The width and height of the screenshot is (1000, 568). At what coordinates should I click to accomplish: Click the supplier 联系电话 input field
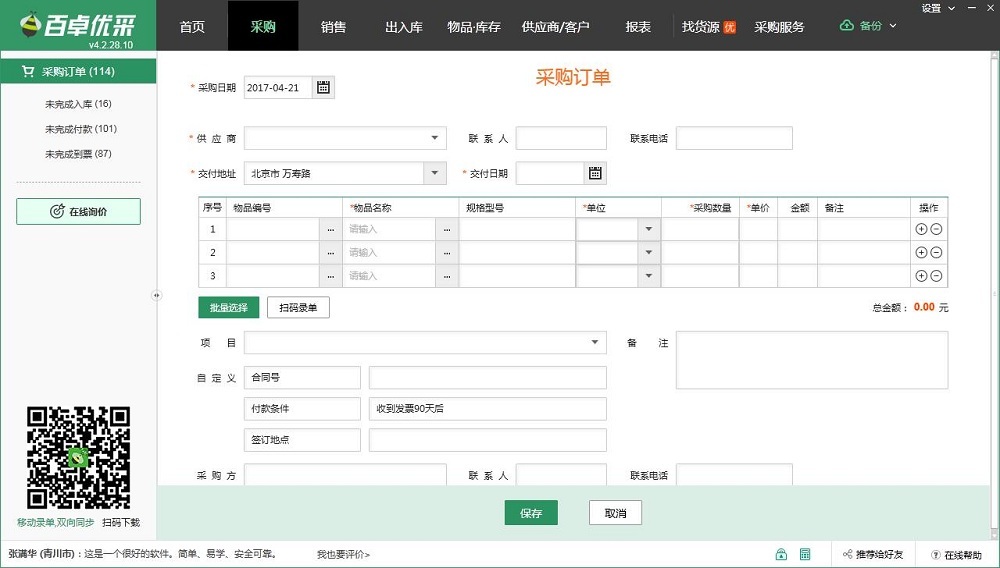coord(734,138)
